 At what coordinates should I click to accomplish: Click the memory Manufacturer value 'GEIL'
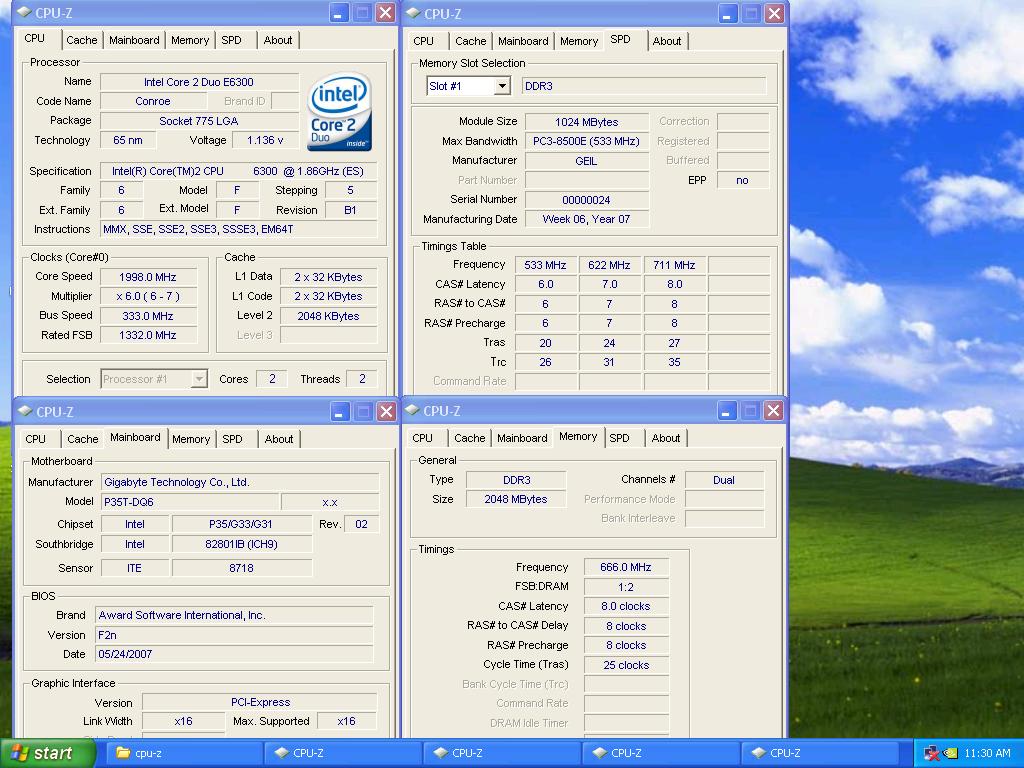pyautogui.click(x=586, y=161)
